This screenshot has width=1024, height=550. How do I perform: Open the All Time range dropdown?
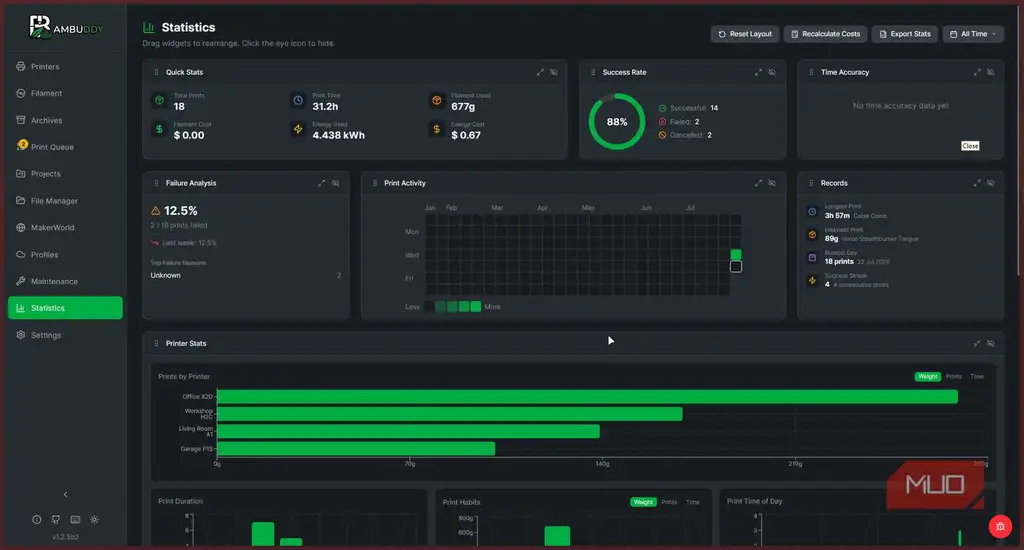pyautogui.click(x=973, y=34)
